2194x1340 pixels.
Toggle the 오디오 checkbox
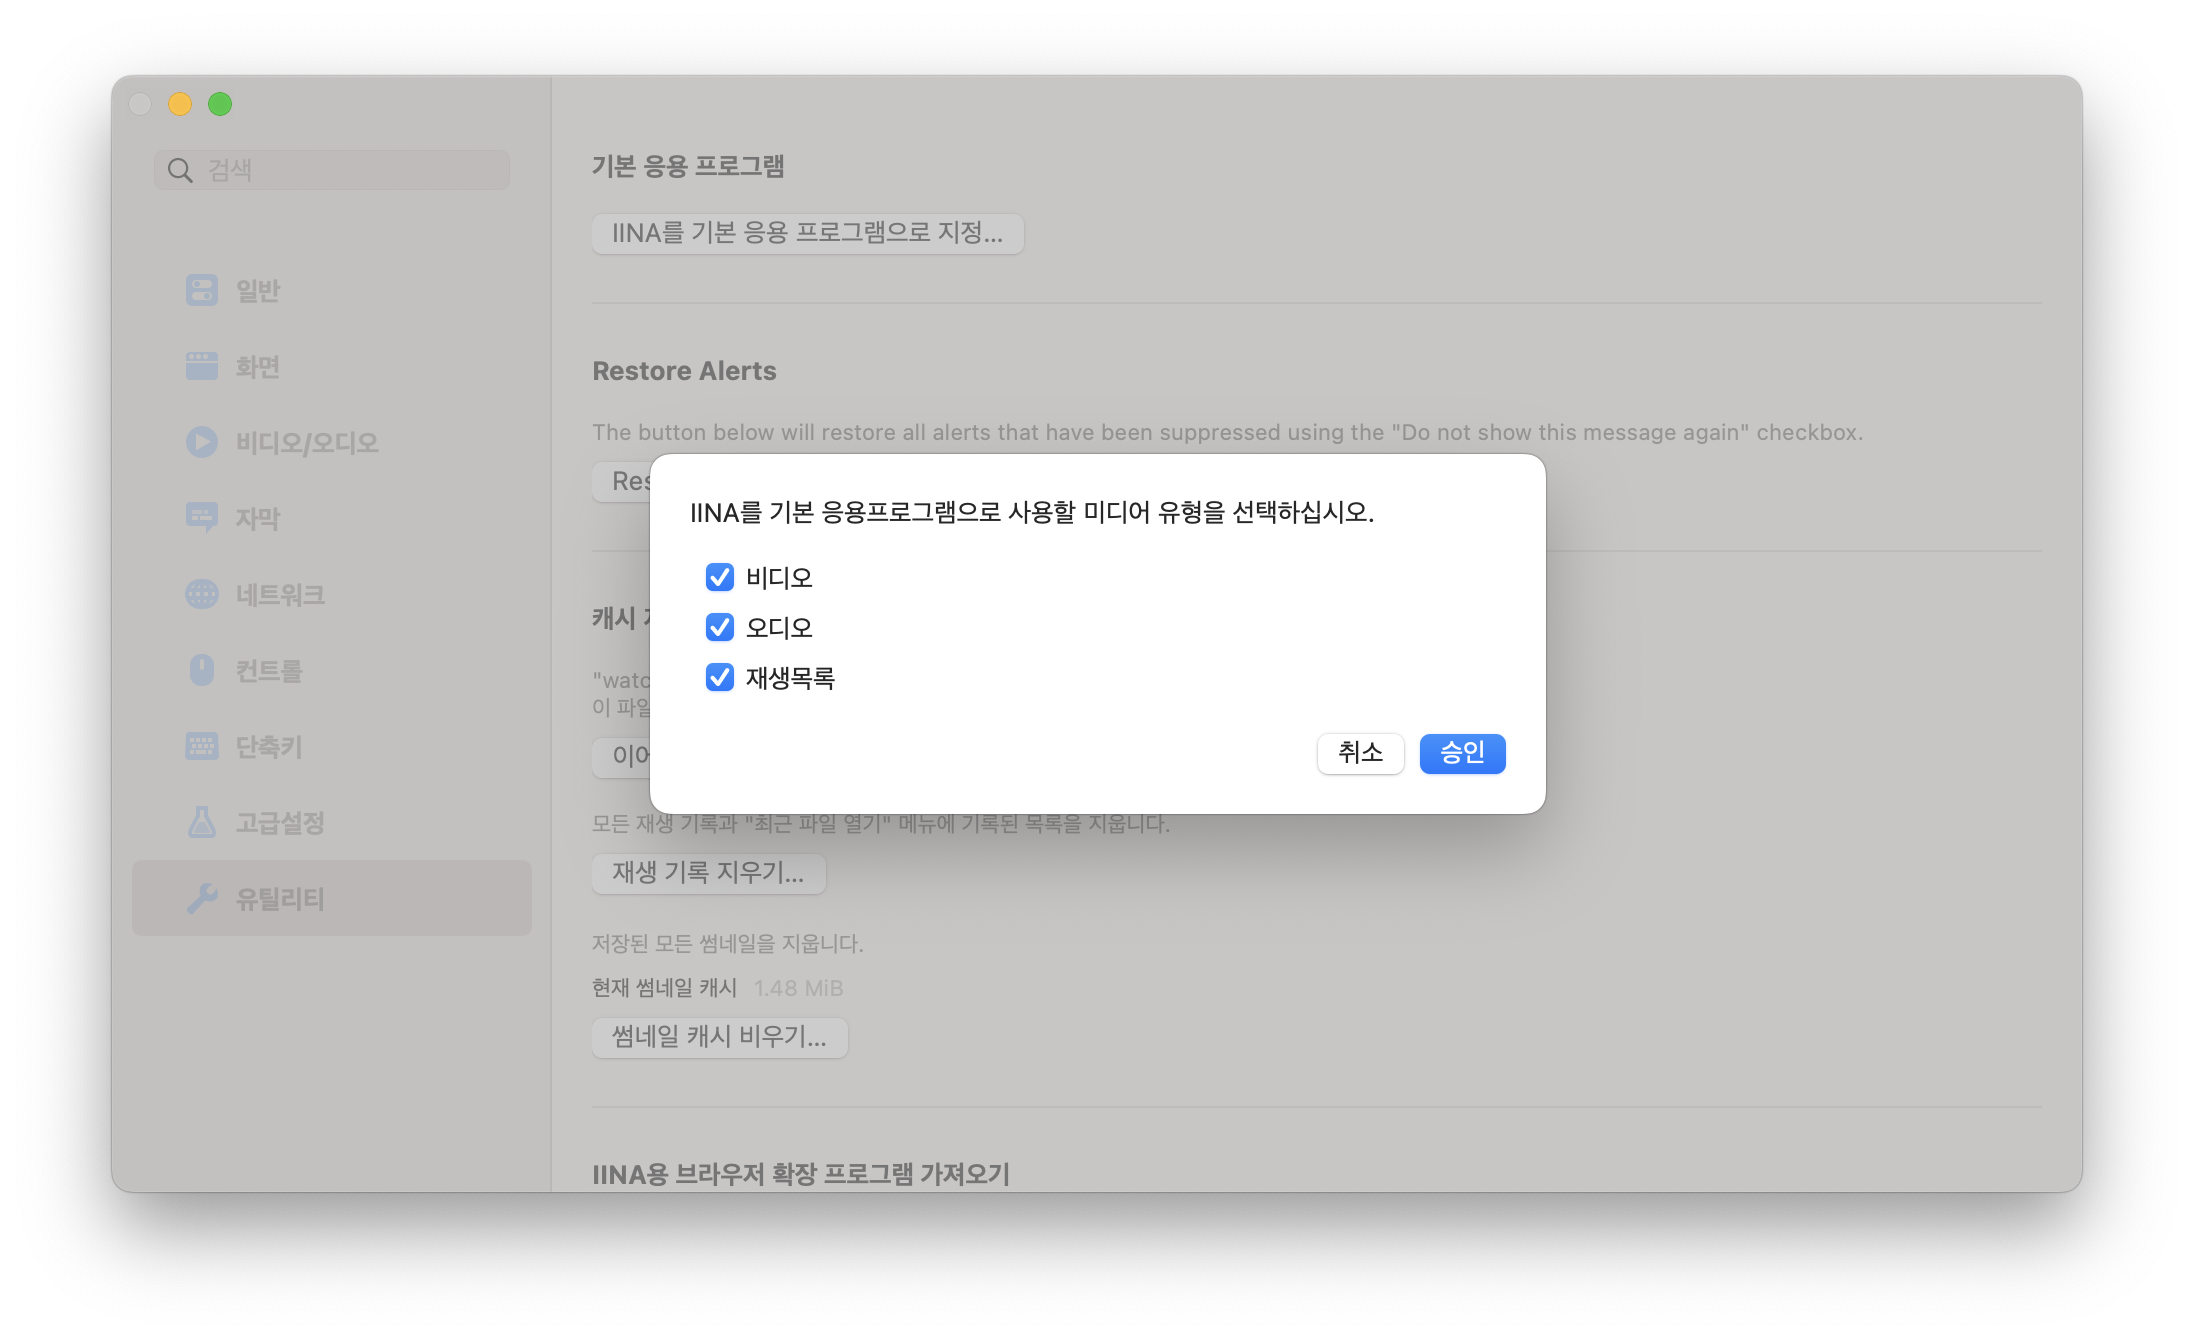720,627
